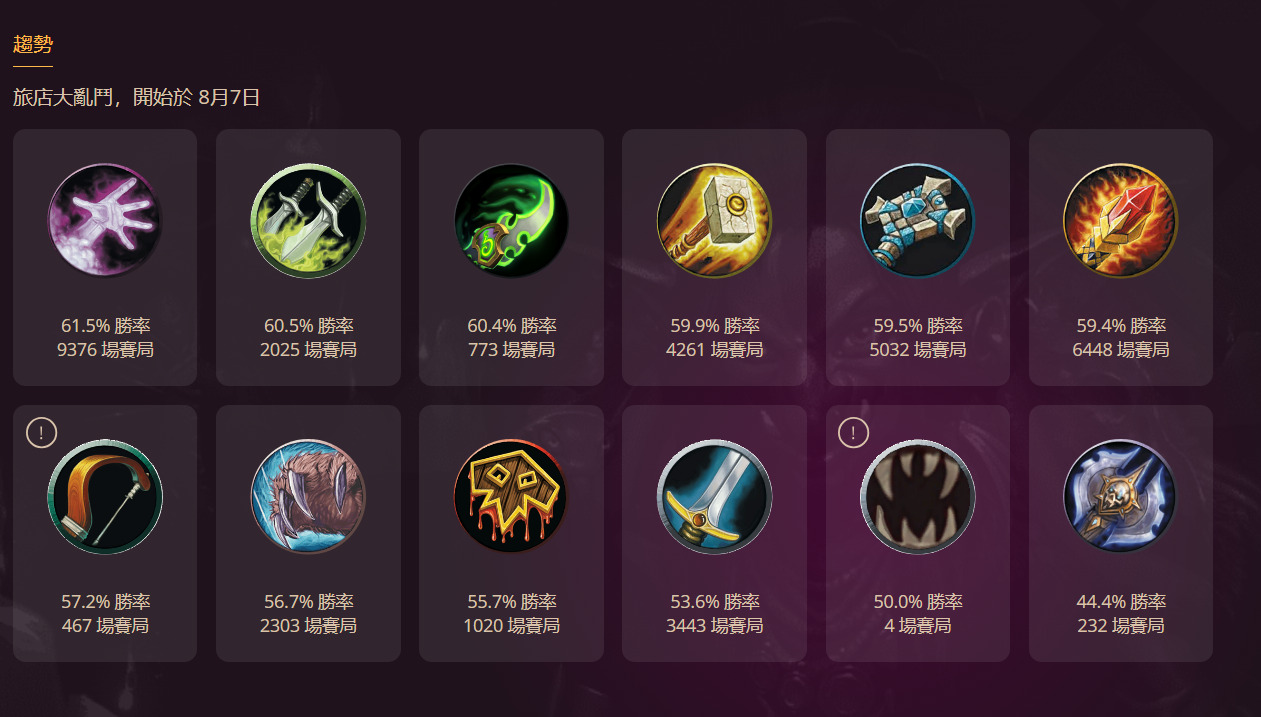The width and height of the screenshot is (1261, 717).
Task: Choose the golden hammer class icon
Action: pyautogui.click(x=714, y=221)
